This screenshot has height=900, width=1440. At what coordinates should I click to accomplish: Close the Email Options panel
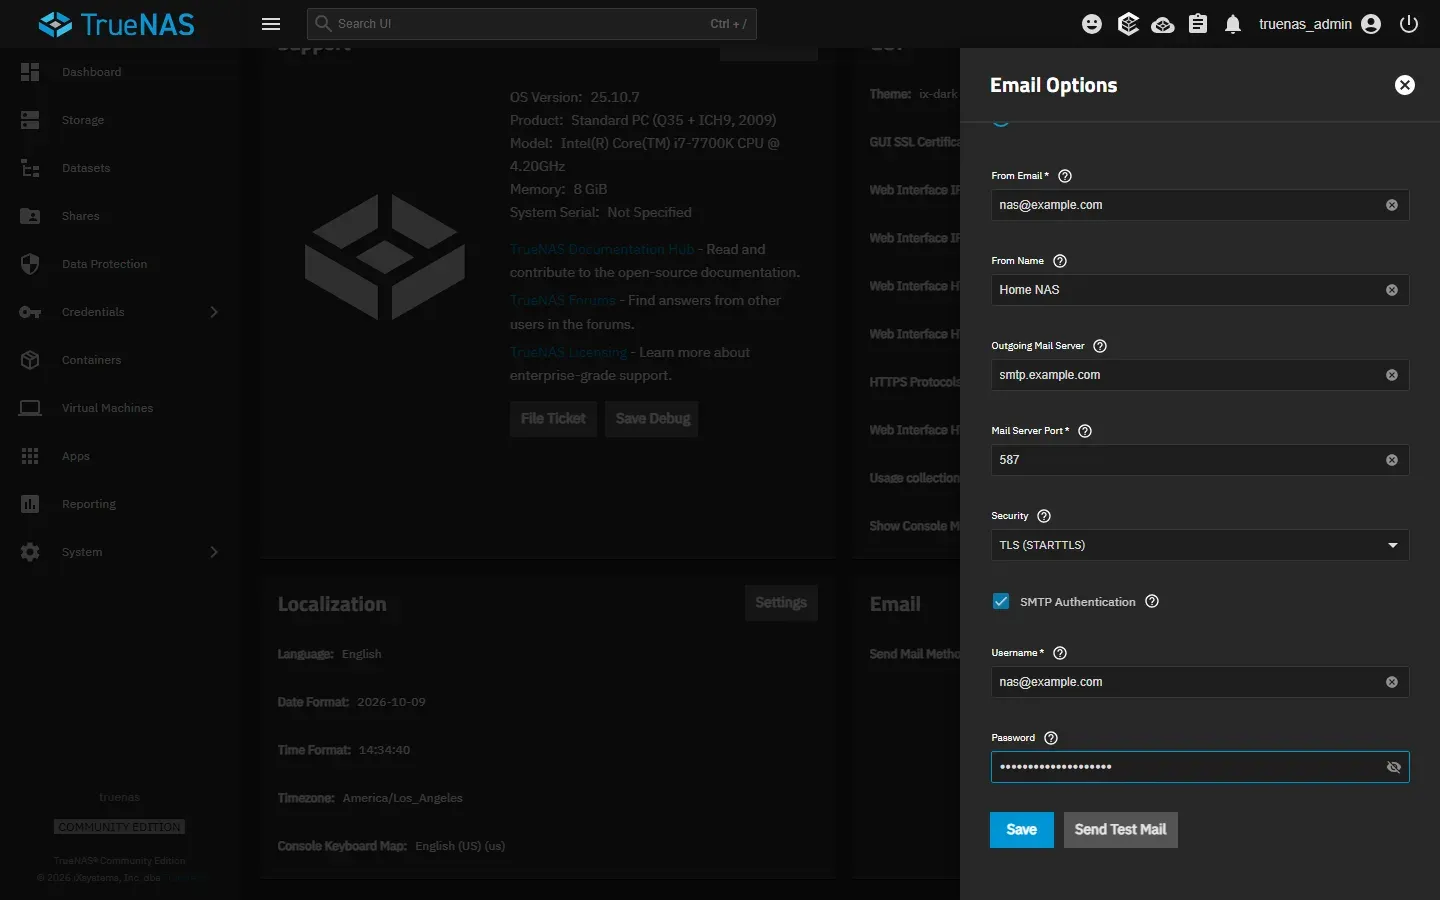pyautogui.click(x=1405, y=85)
